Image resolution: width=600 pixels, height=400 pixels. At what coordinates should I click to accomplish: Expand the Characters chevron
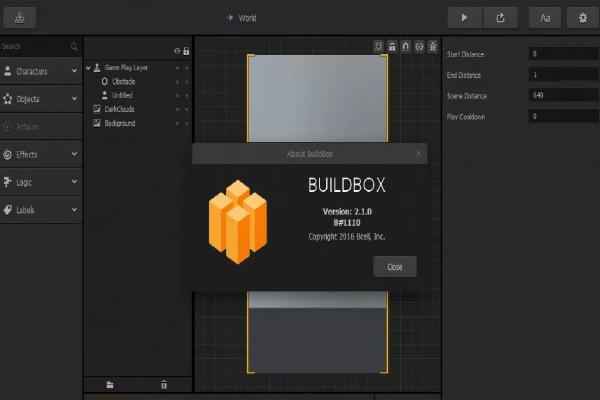point(74,71)
